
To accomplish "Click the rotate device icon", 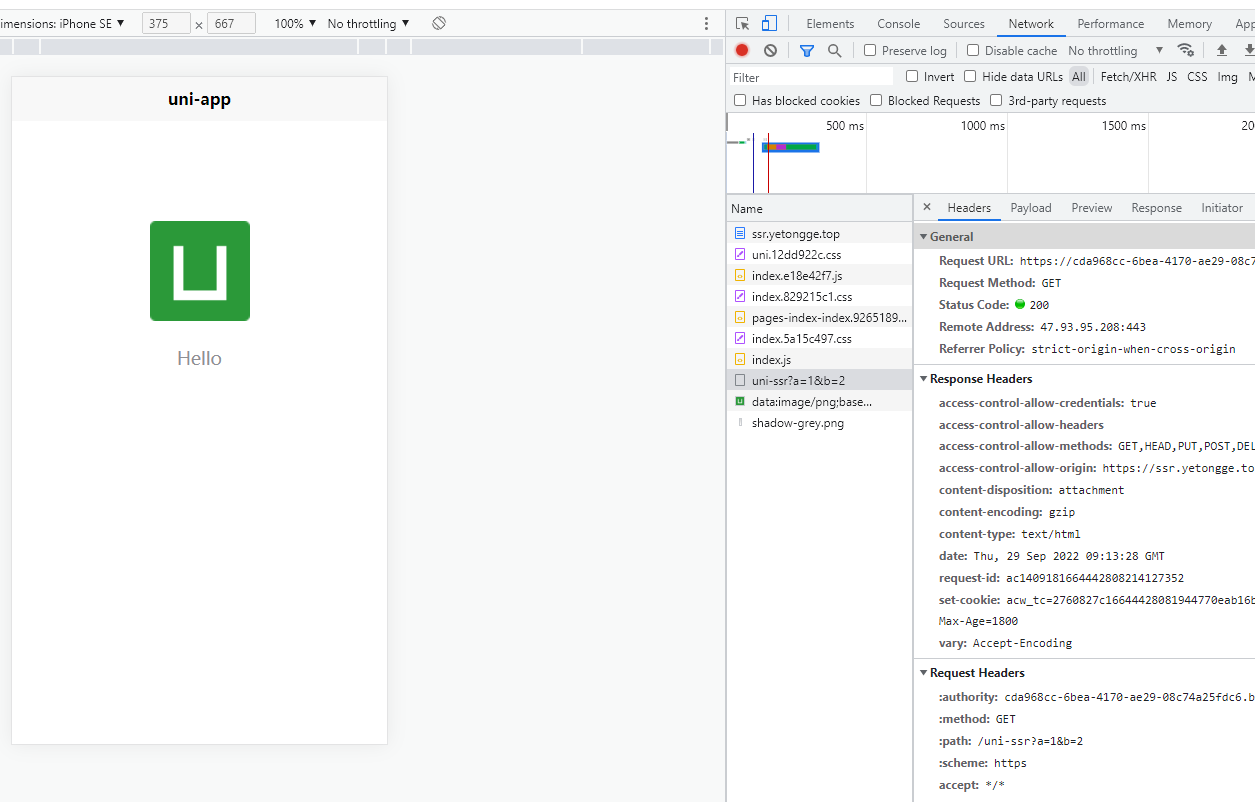I will click(x=439, y=23).
